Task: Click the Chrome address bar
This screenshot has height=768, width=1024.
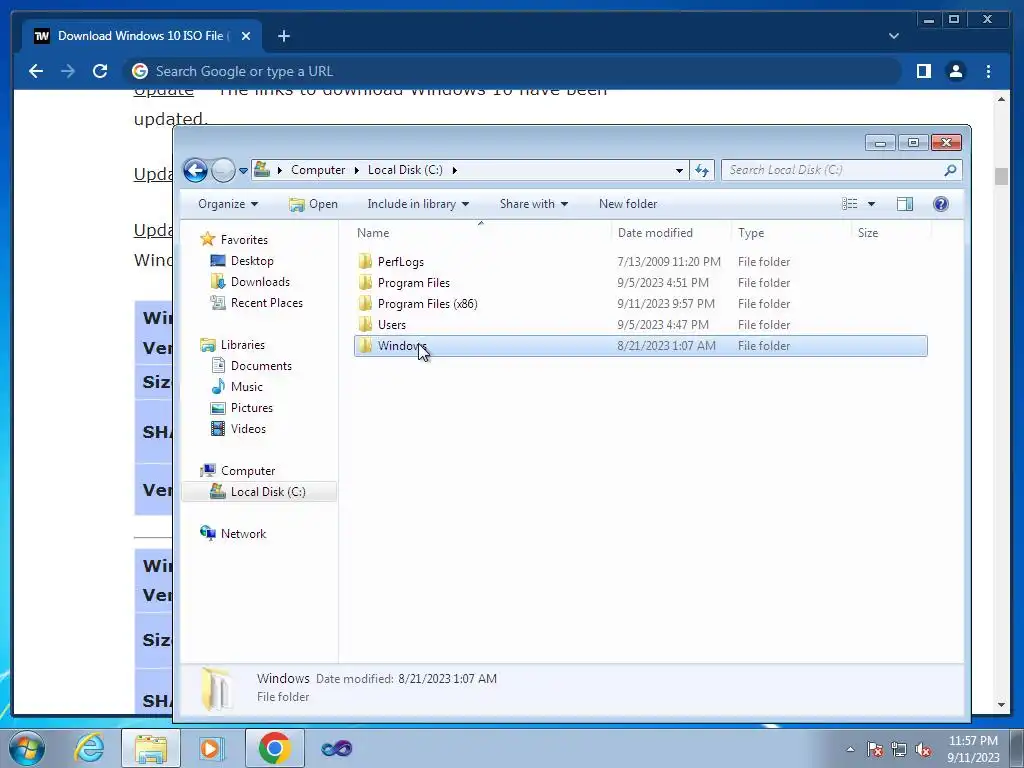Action: click(513, 71)
